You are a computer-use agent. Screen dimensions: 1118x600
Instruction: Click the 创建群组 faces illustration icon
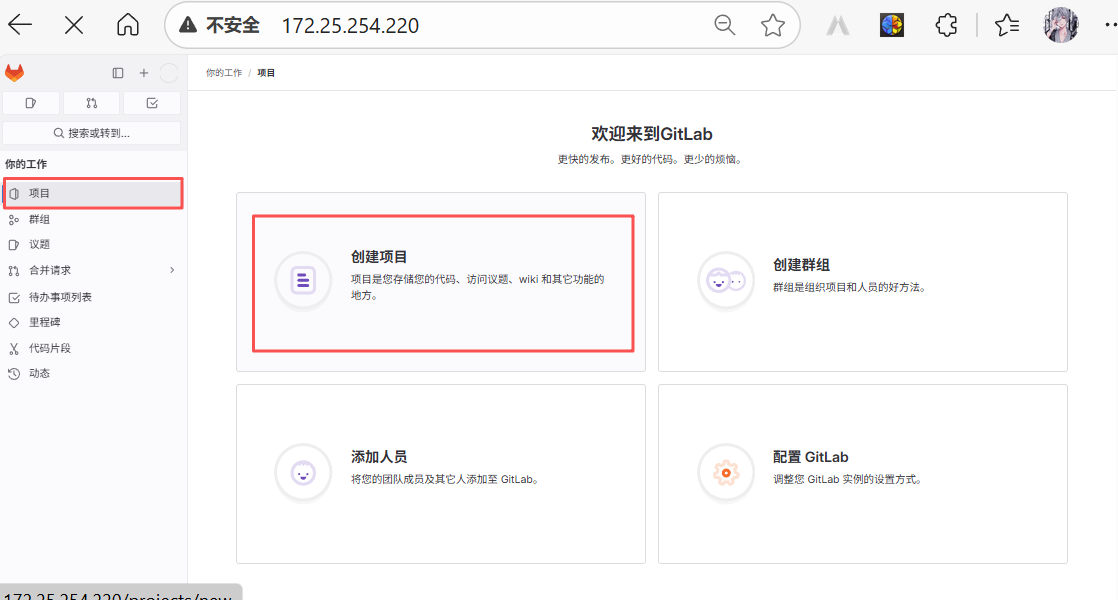pos(726,281)
